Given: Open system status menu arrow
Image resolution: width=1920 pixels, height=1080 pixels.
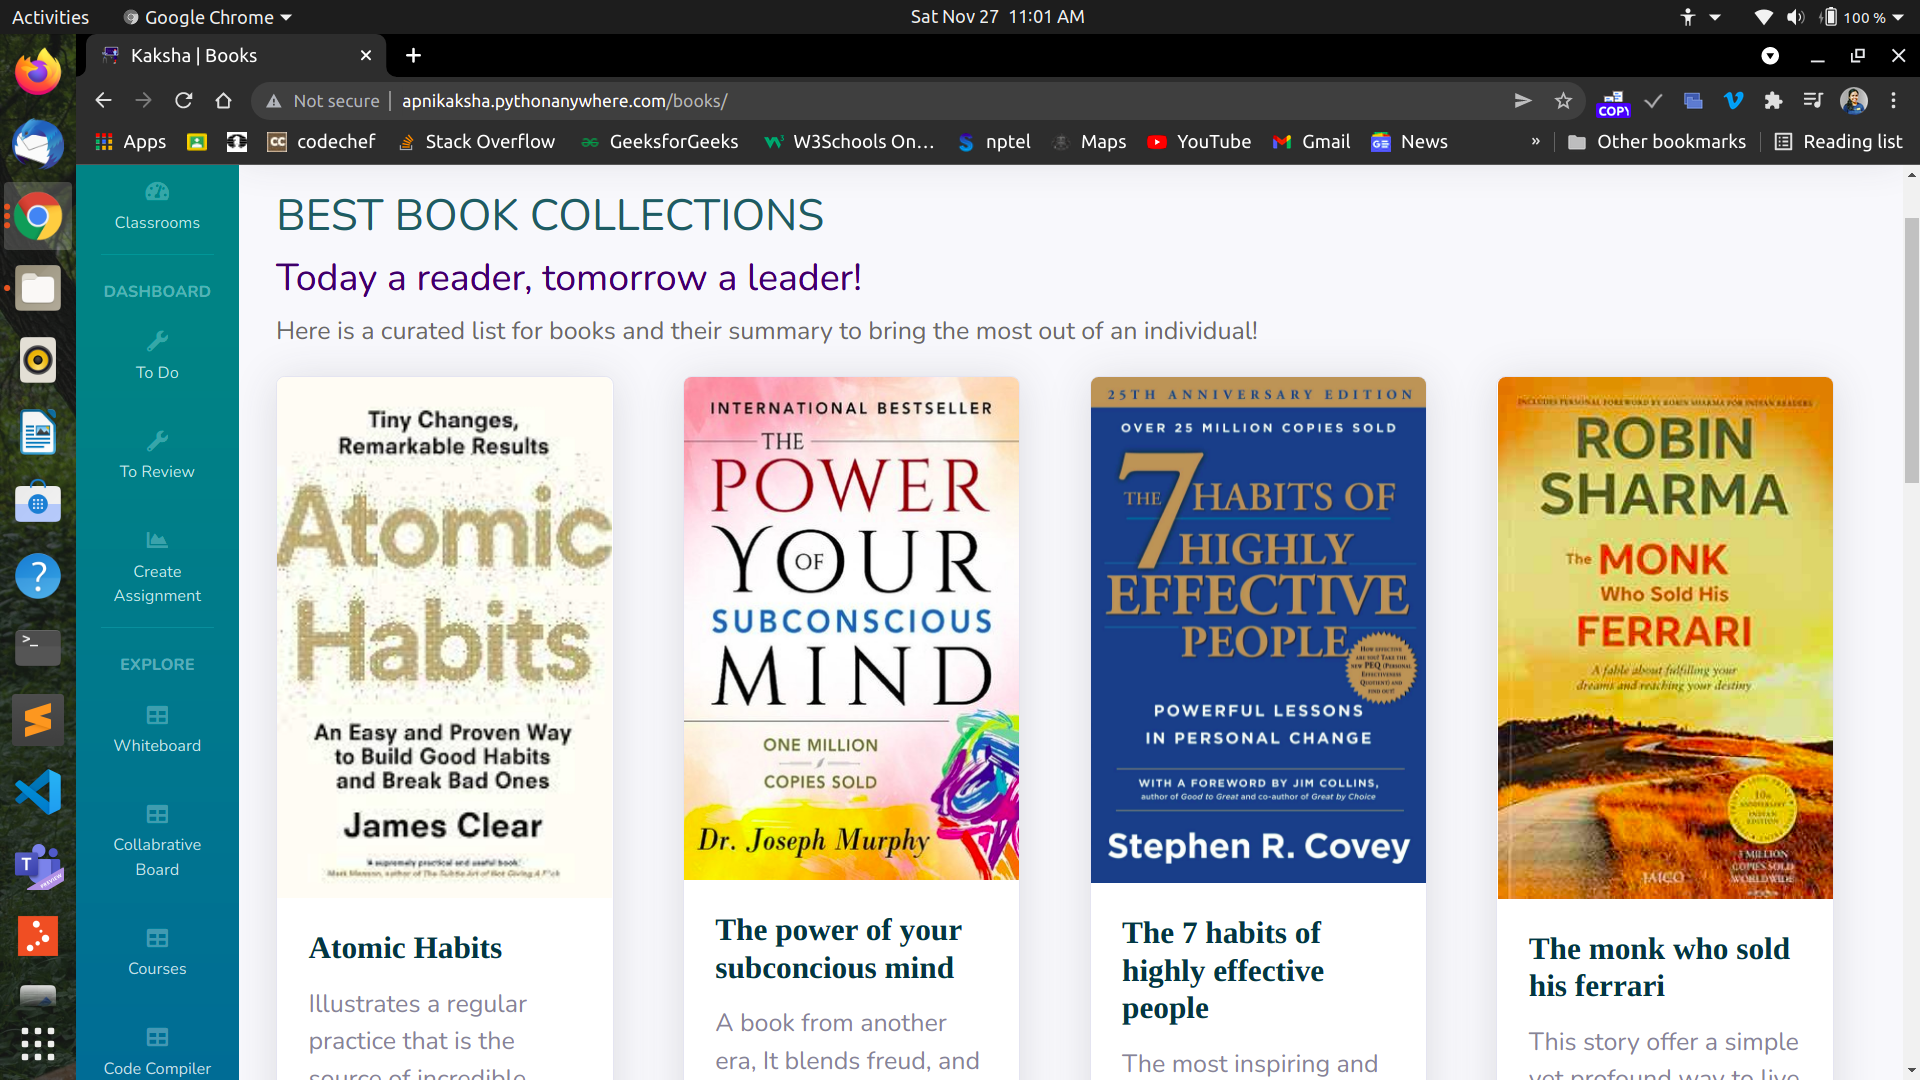Looking at the screenshot, I should coord(1897,17).
